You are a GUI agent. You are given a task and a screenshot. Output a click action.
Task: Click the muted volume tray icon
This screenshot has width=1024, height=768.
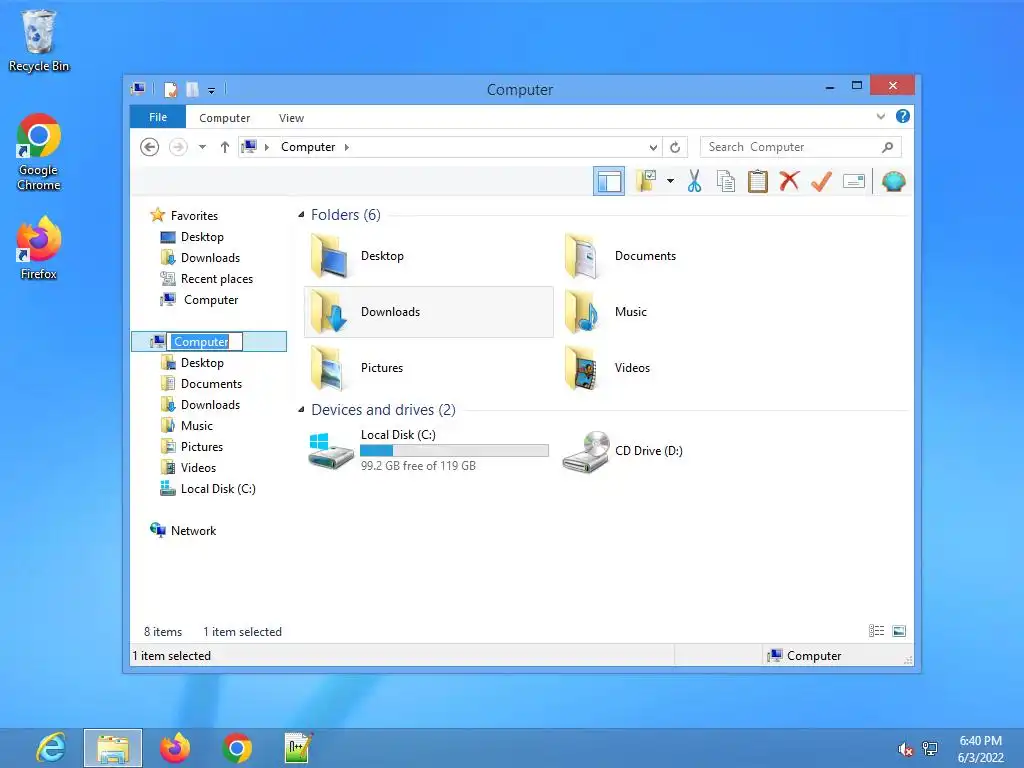coord(905,749)
